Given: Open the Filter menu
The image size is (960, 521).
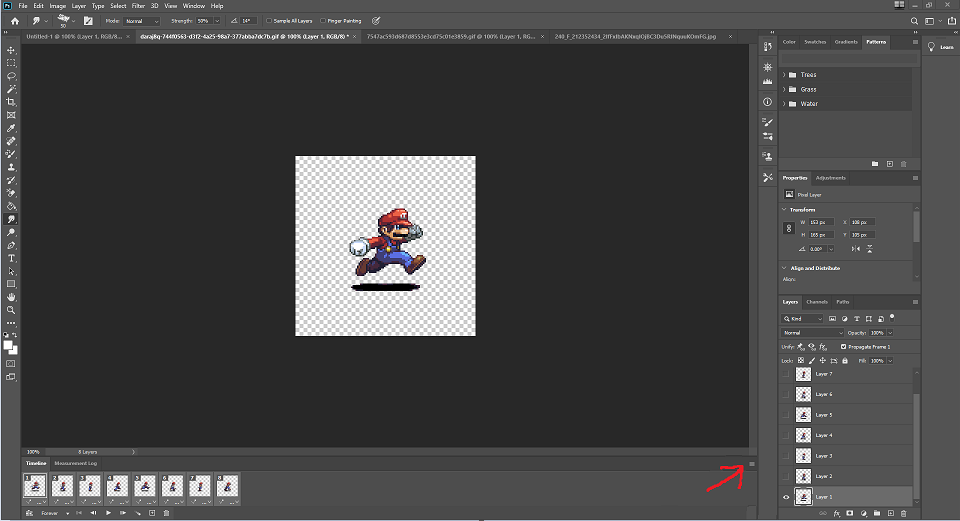Looking at the screenshot, I should [138, 6].
